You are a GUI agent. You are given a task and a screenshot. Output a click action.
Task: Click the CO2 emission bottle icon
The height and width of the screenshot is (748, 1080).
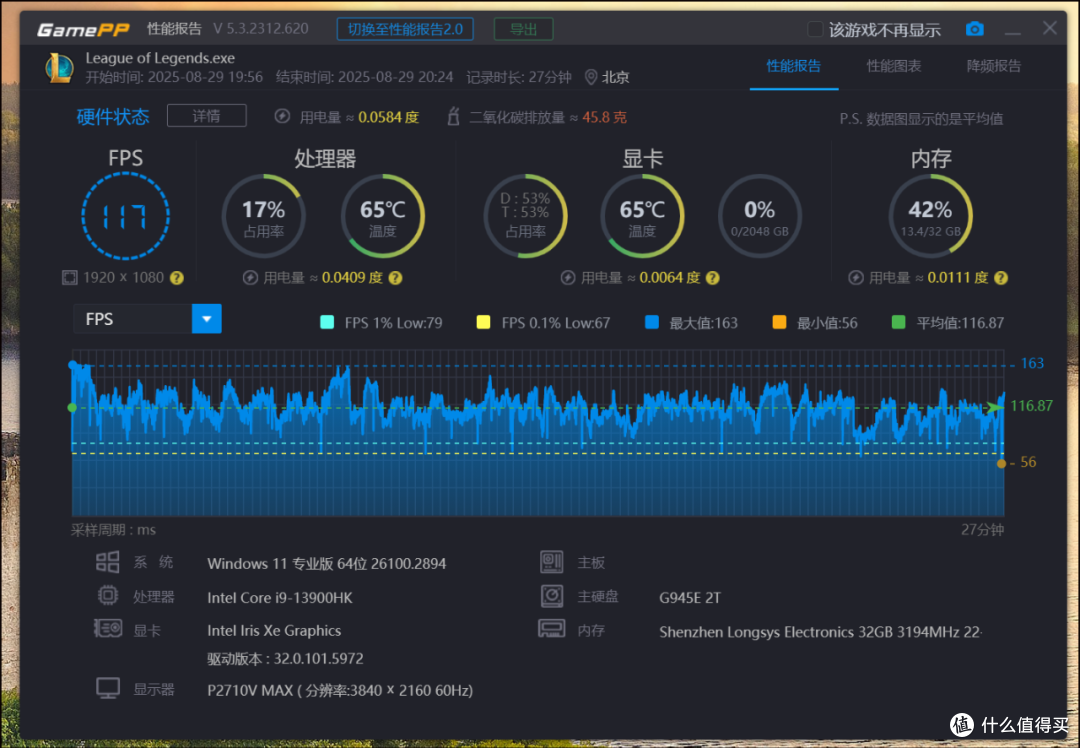453,116
